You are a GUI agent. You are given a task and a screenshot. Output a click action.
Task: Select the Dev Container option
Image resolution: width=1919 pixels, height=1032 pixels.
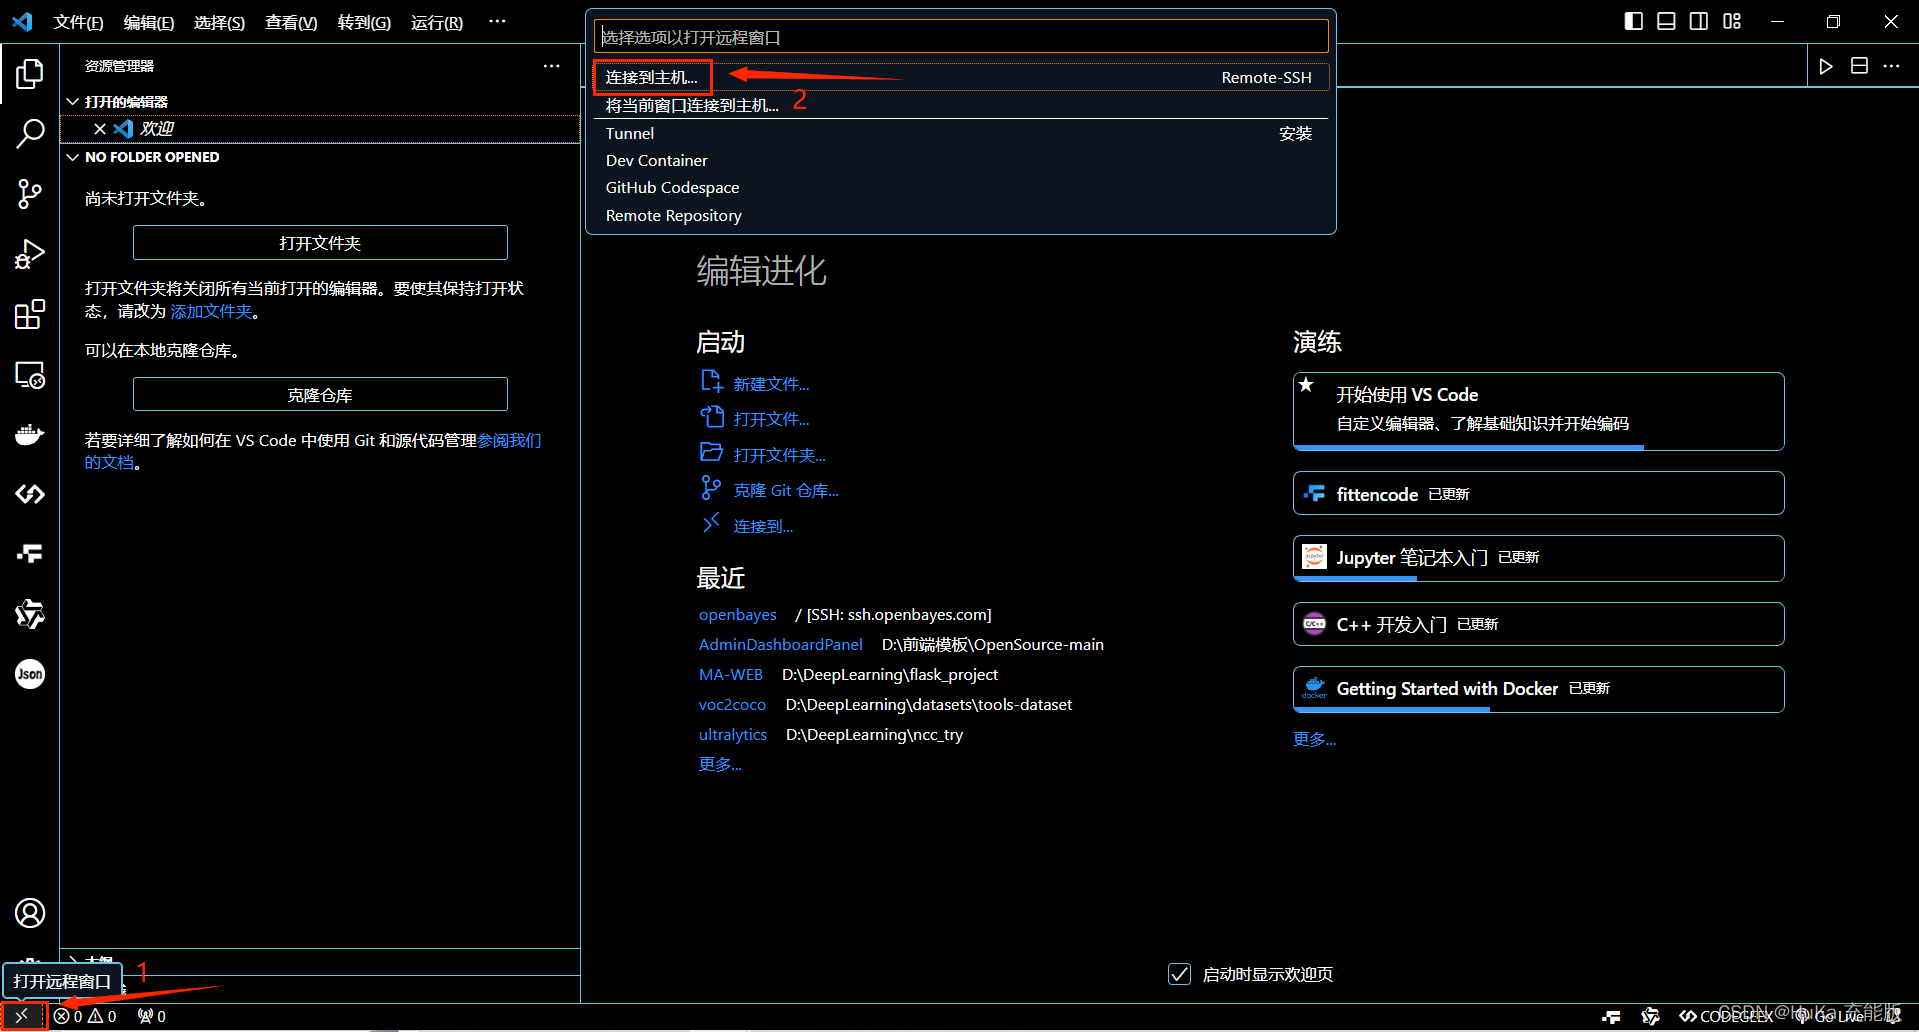click(x=961, y=160)
